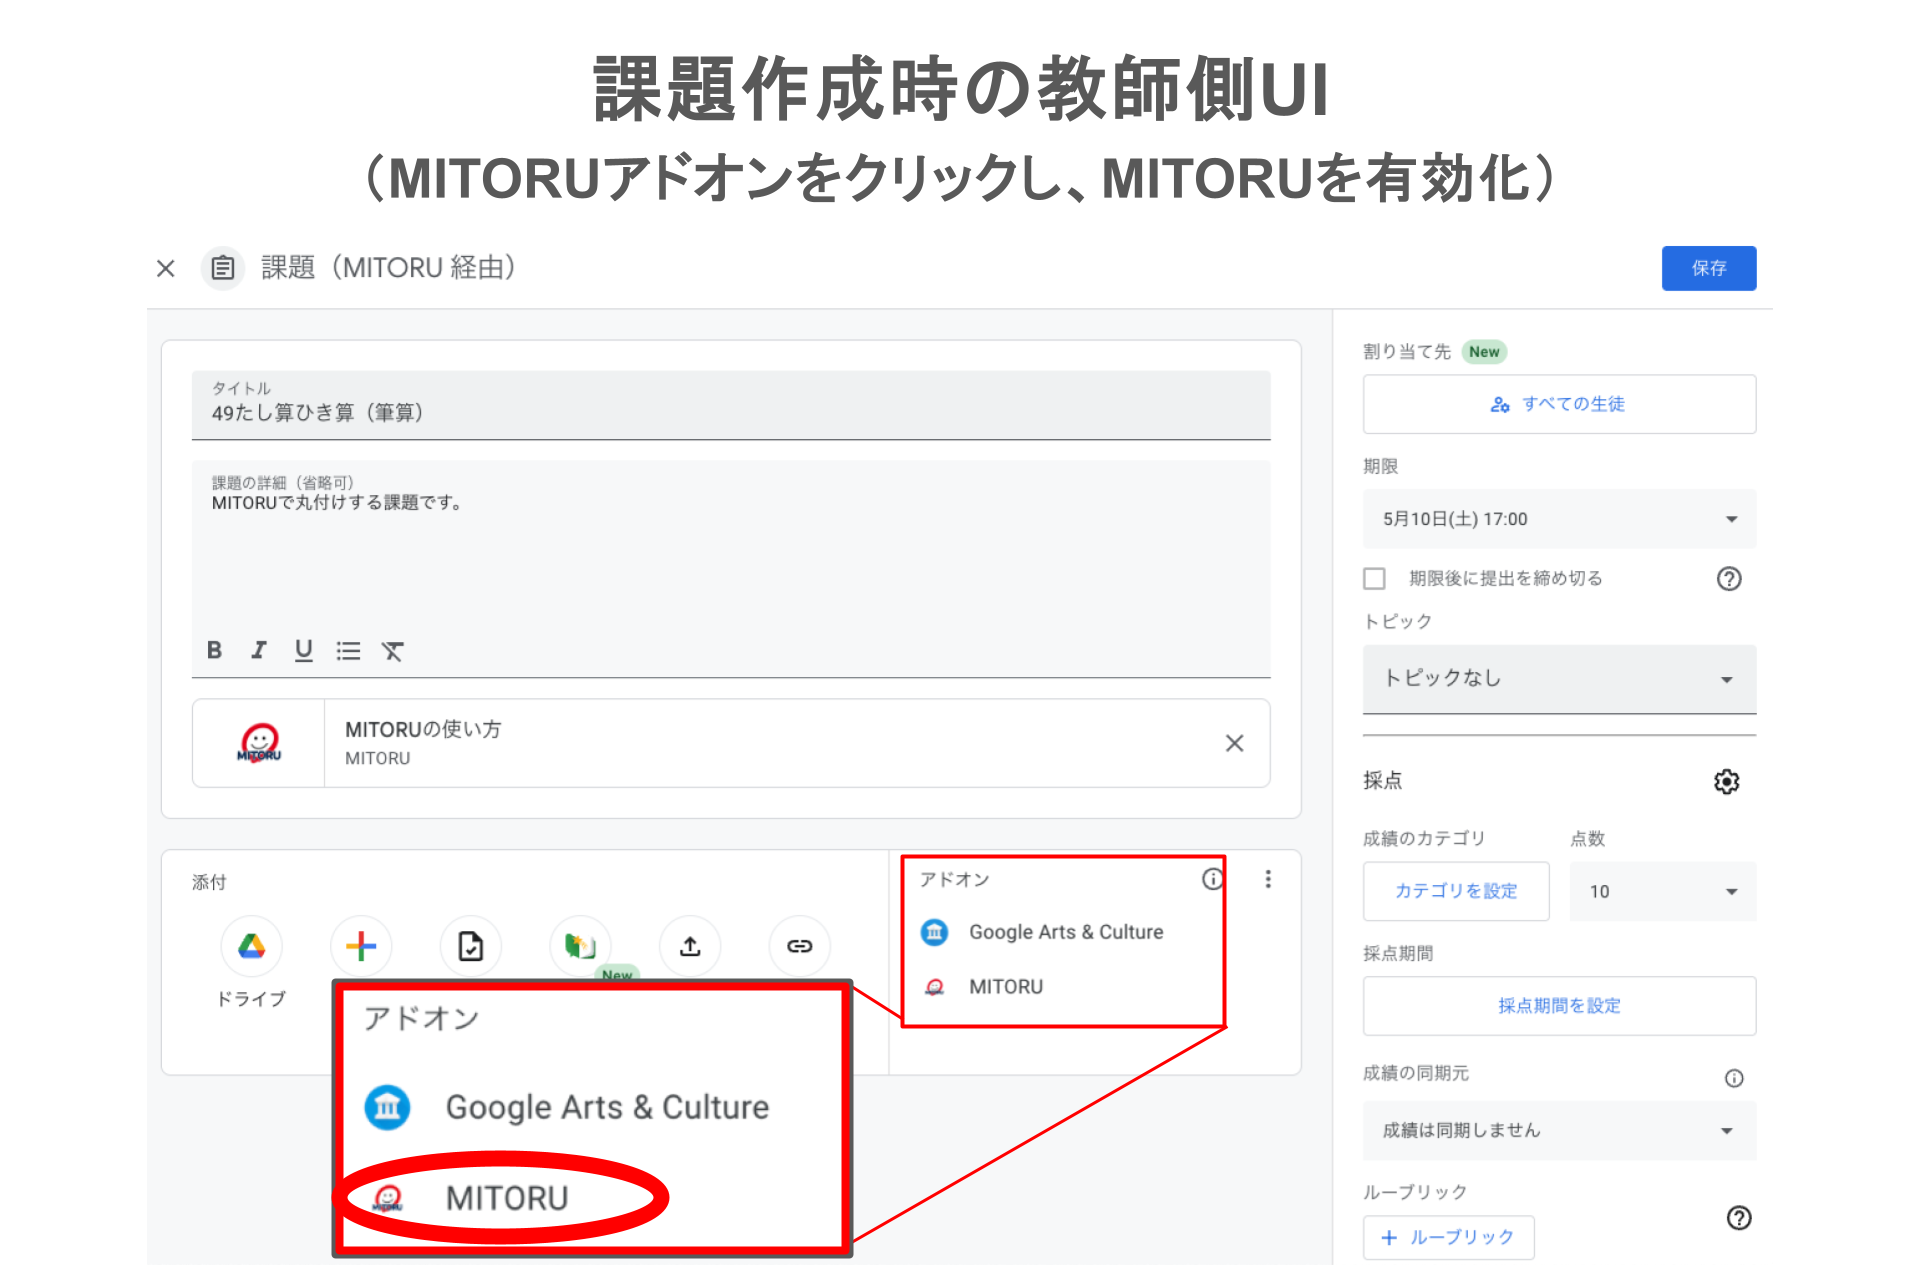Insert a bulleted list
This screenshot has width=1920, height=1280.
coord(348,651)
